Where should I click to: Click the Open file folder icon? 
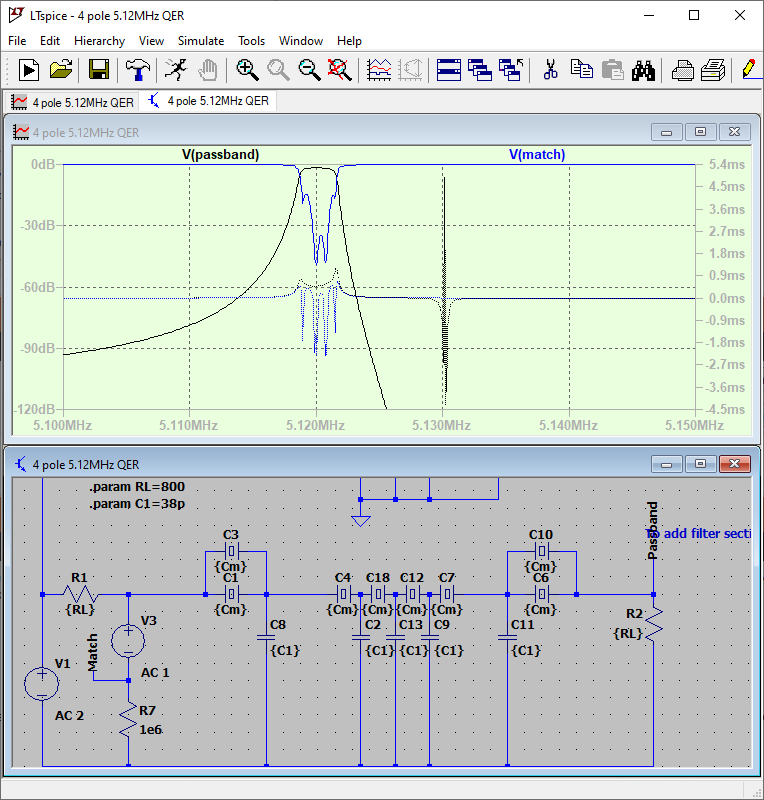pyautogui.click(x=61, y=69)
